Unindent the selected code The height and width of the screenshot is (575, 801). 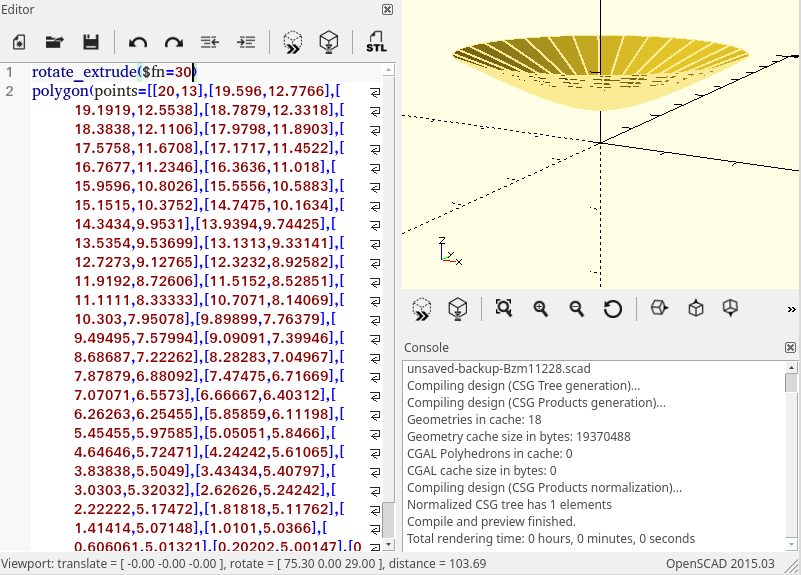[x=210, y=42]
